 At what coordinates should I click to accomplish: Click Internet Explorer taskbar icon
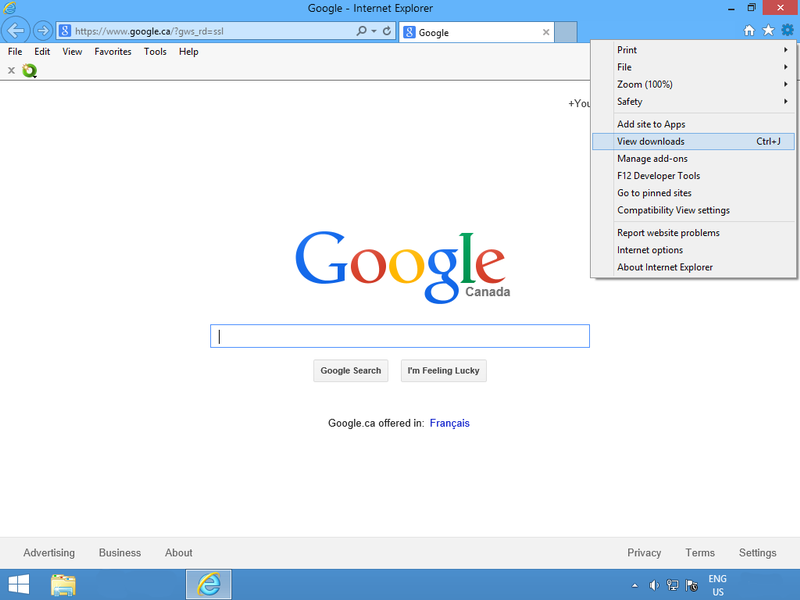pos(209,584)
